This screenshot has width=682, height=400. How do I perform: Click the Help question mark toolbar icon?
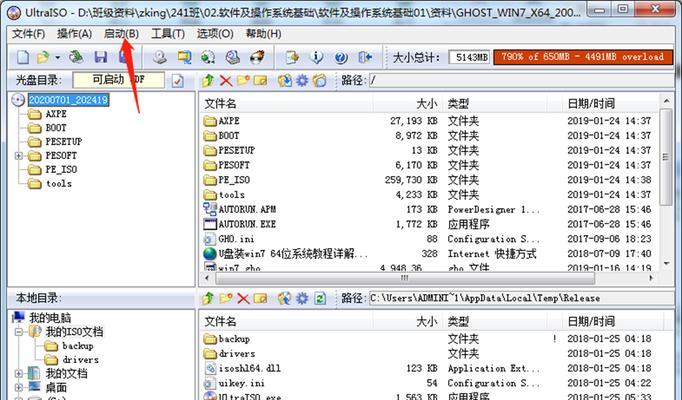tap(341, 57)
